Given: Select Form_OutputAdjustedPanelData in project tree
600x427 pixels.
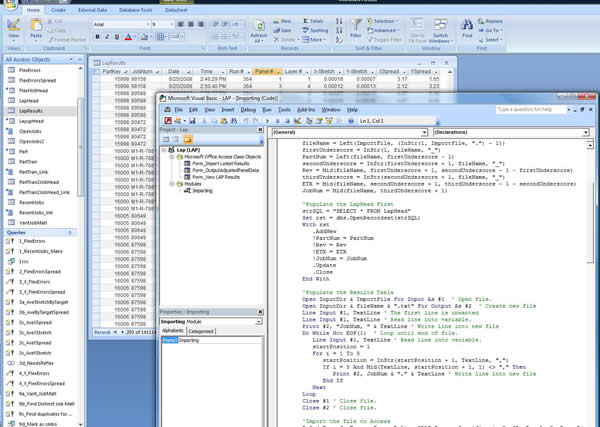Looking at the screenshot, I should coord(225,170).
